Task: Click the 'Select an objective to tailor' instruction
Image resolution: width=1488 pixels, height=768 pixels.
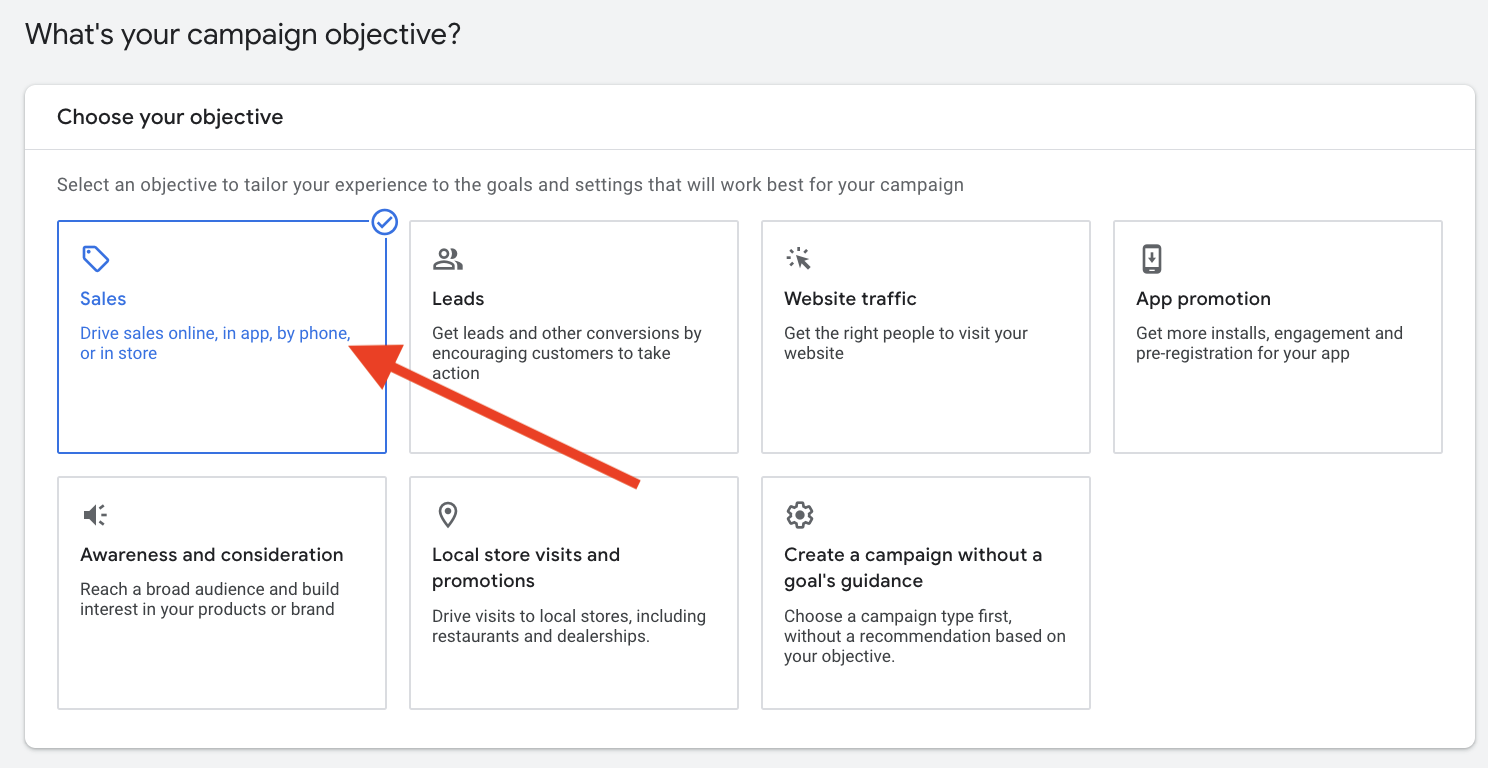Action: 510,185
